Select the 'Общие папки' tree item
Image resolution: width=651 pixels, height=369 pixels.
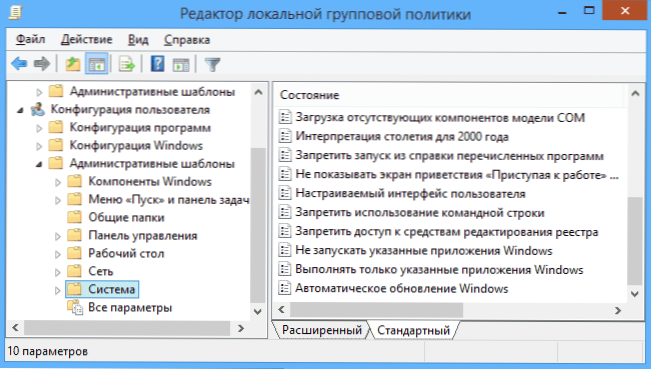[126, 217]
